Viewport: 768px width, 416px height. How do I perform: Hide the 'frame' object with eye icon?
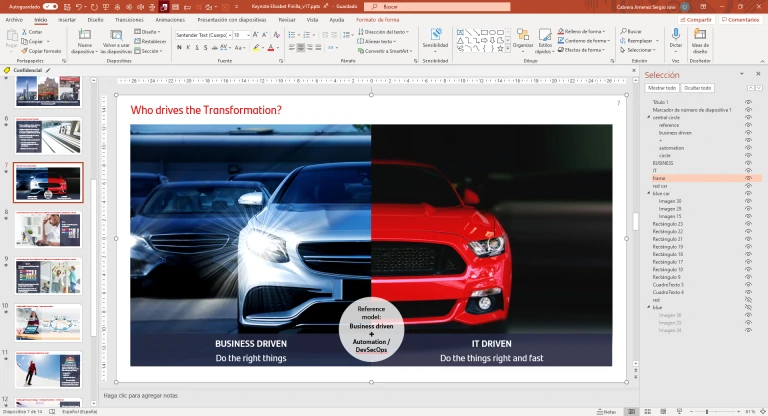click(x=748, y=178)
